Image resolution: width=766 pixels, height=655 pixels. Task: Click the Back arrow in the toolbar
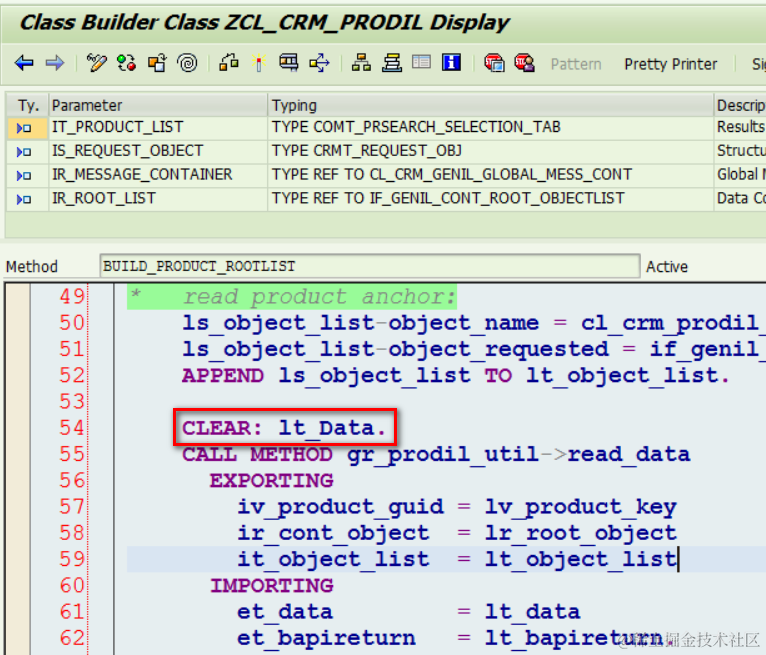pos(24,63)
